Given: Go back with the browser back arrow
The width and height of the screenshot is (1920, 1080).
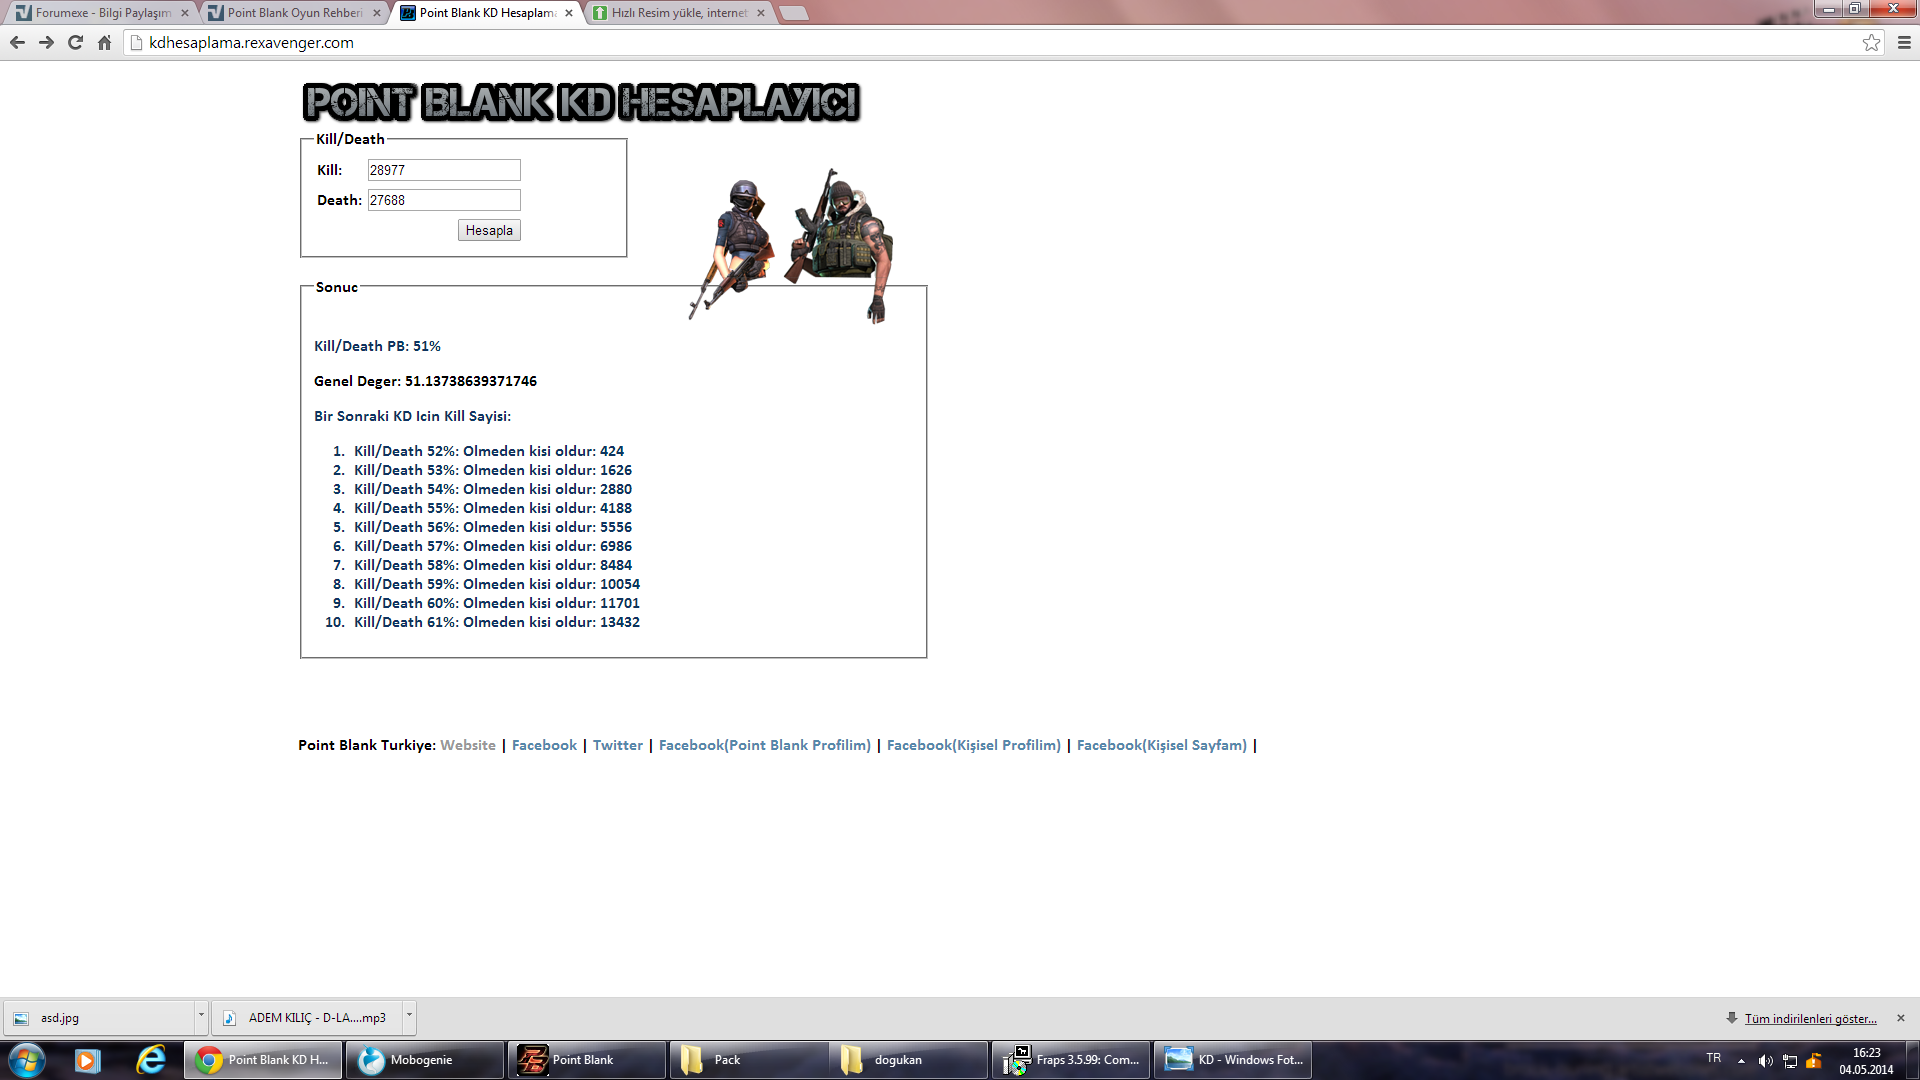Looking at the screenshot, I should (17, 43).
